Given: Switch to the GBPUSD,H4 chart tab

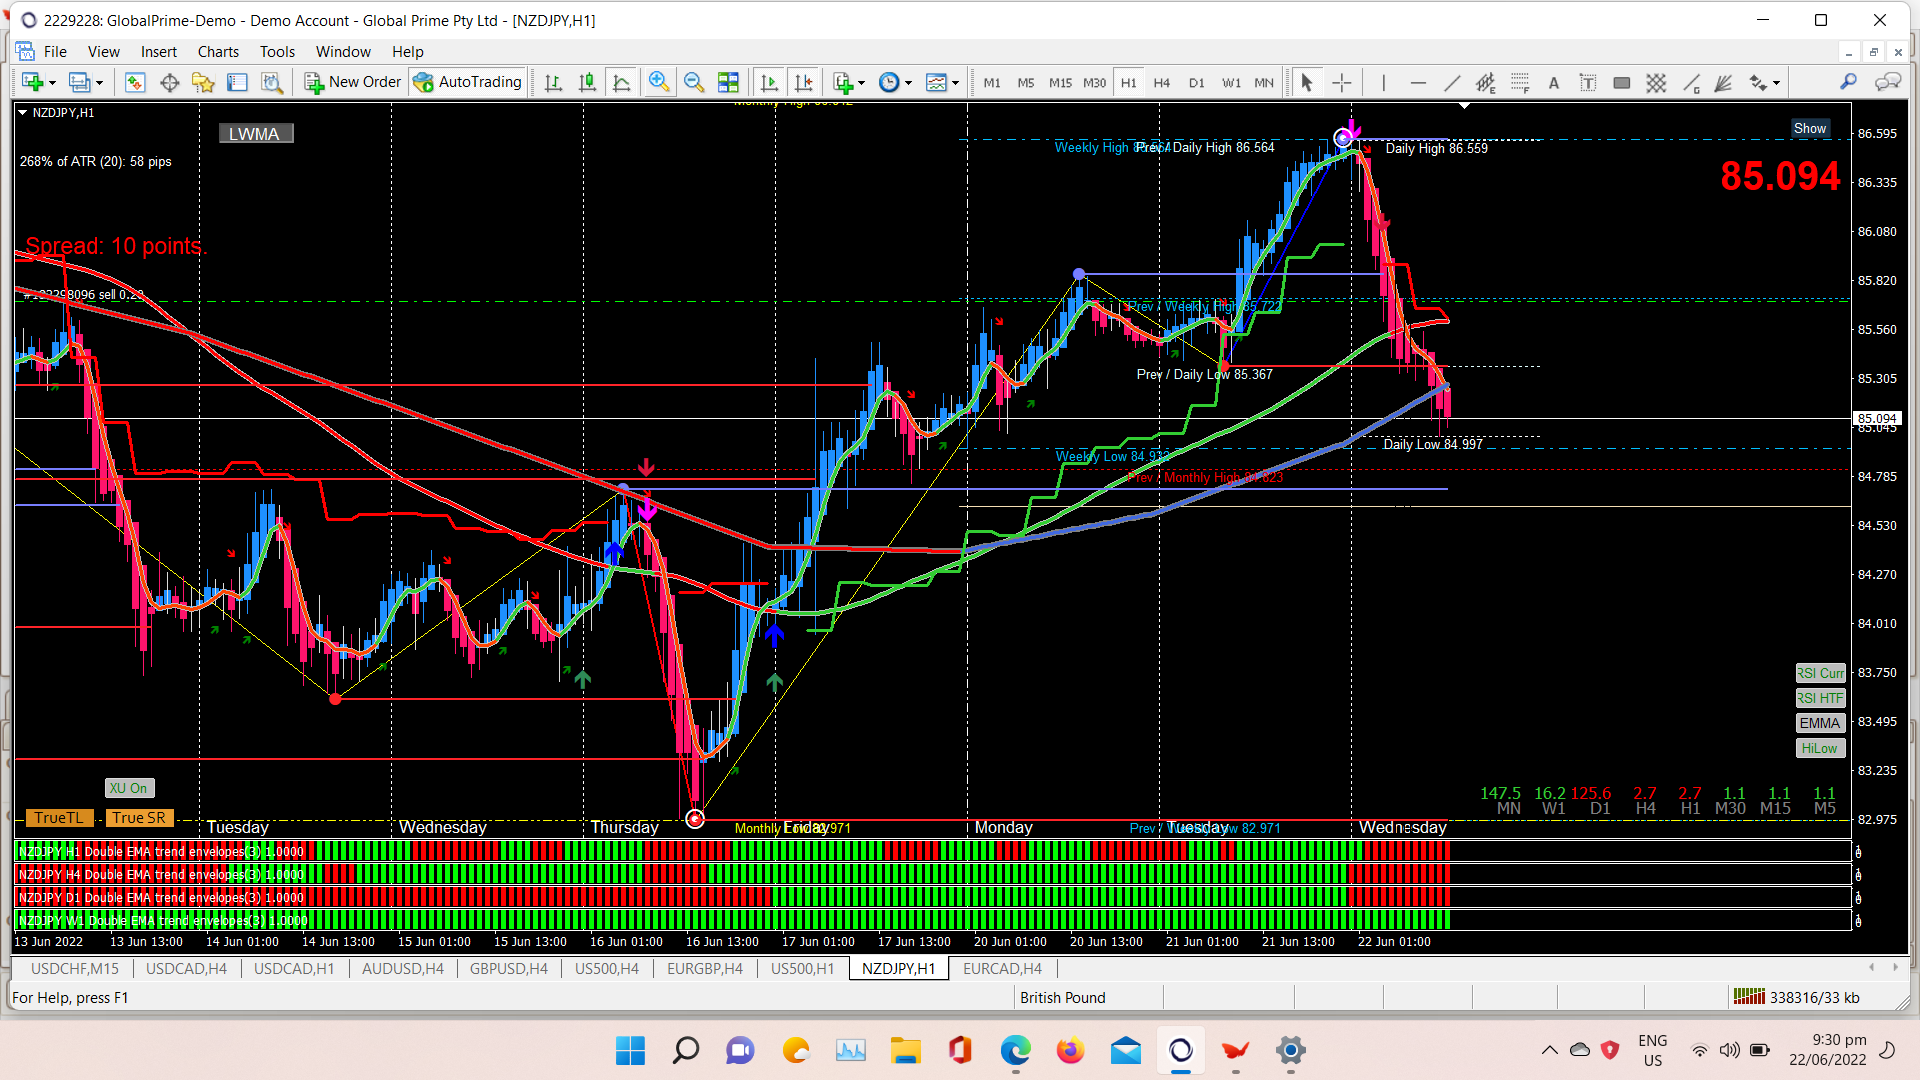Looking at the screenshot, I should click(508, 968).
